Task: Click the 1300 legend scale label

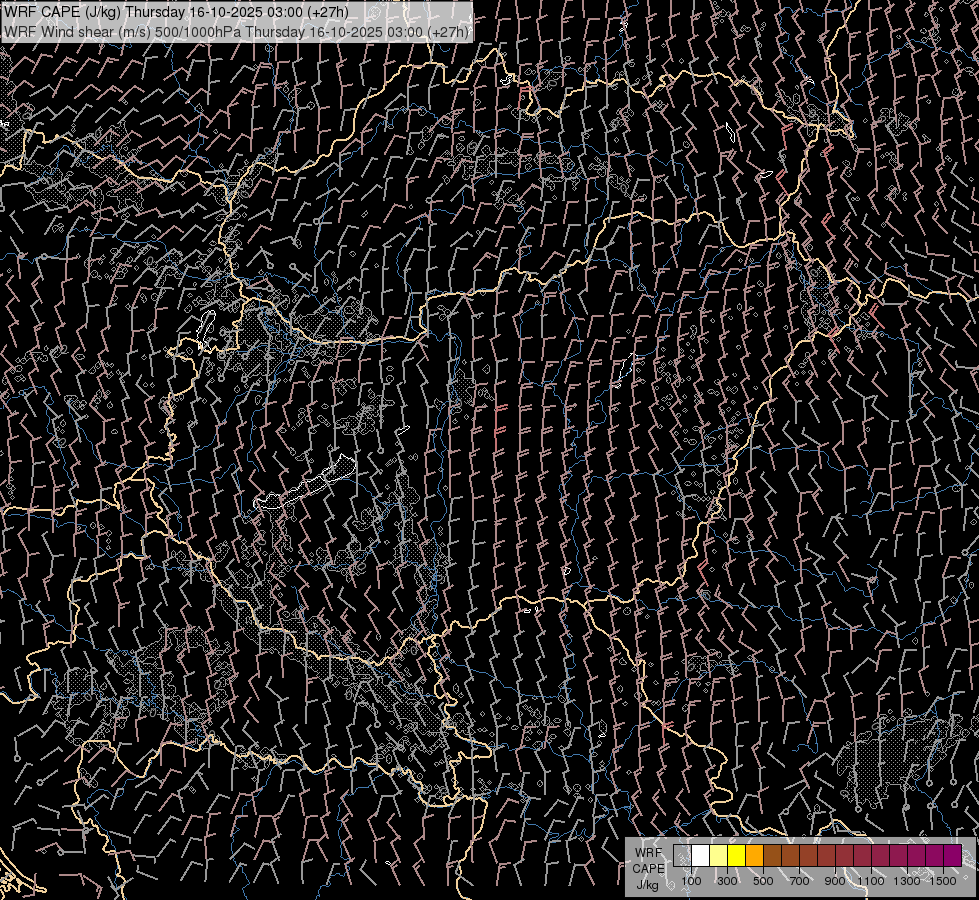Action: point(907,881)
